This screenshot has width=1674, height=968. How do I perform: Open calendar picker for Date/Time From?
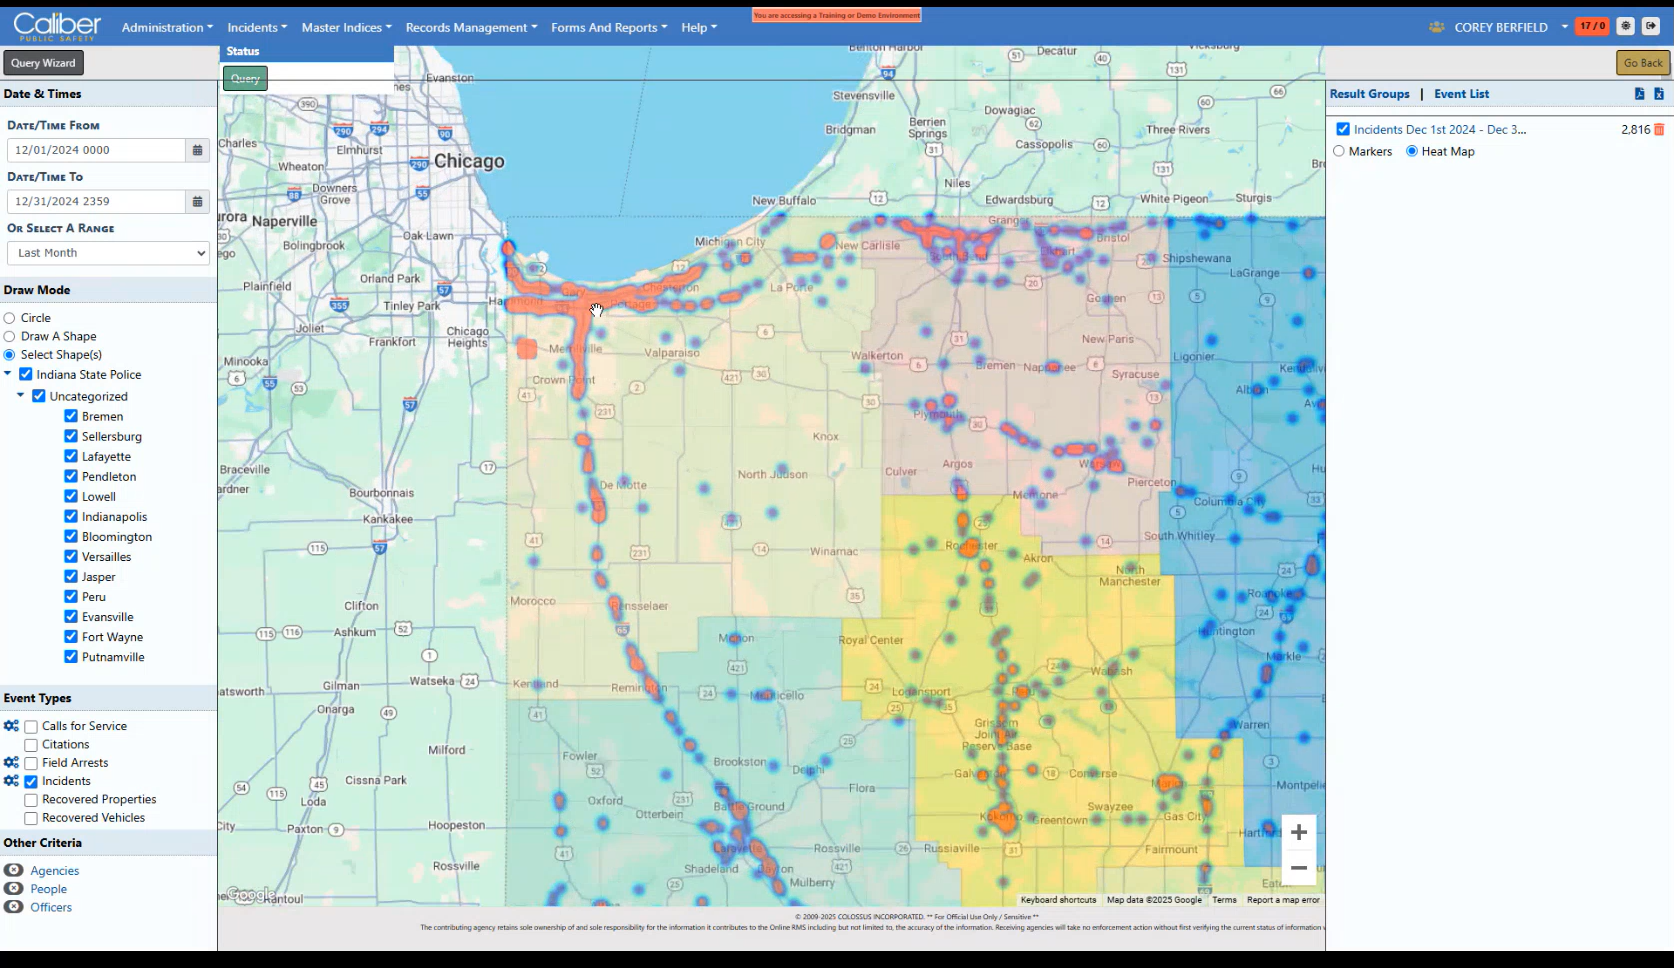(x=197, y=150)
